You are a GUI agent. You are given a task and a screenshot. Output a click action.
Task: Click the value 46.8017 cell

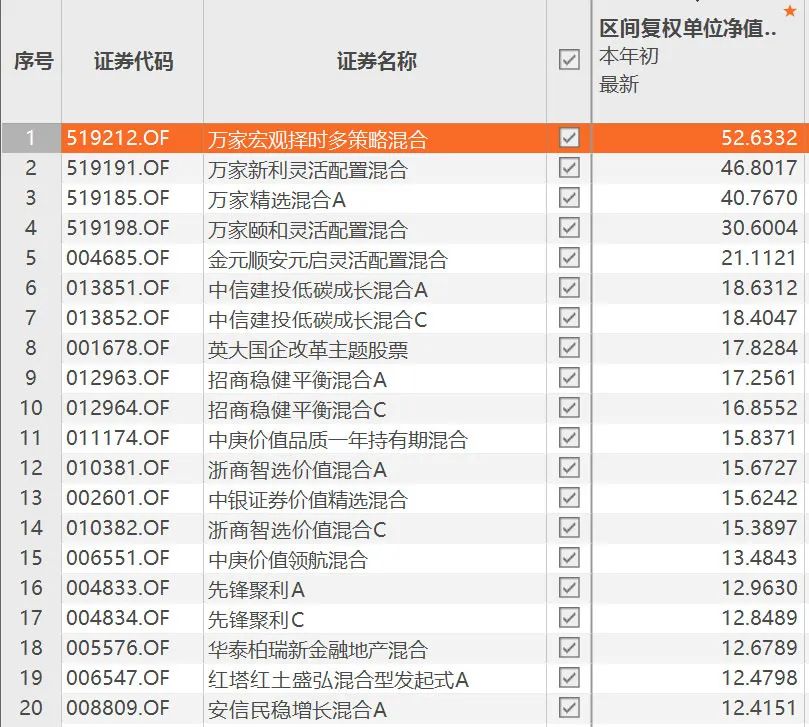point(759,168)
